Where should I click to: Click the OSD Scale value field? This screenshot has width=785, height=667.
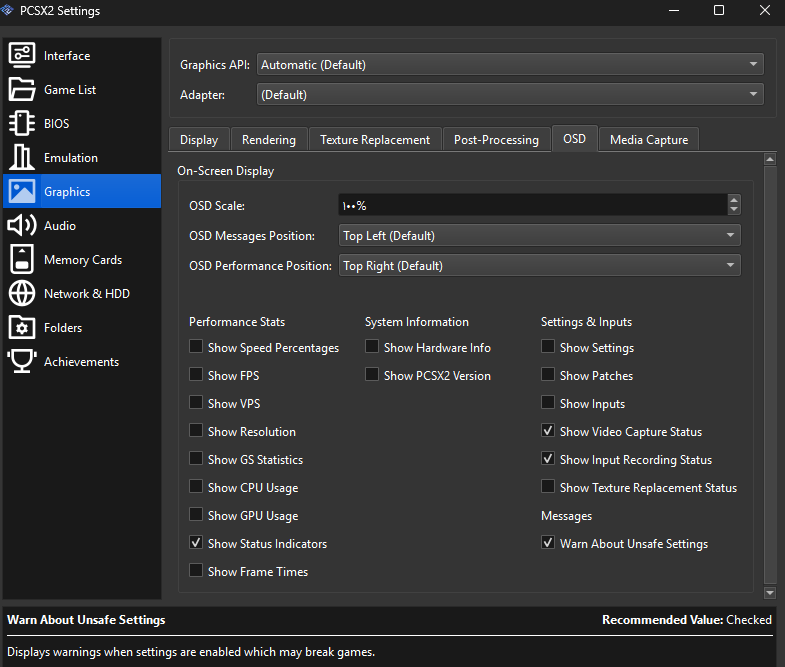(533, 205)
